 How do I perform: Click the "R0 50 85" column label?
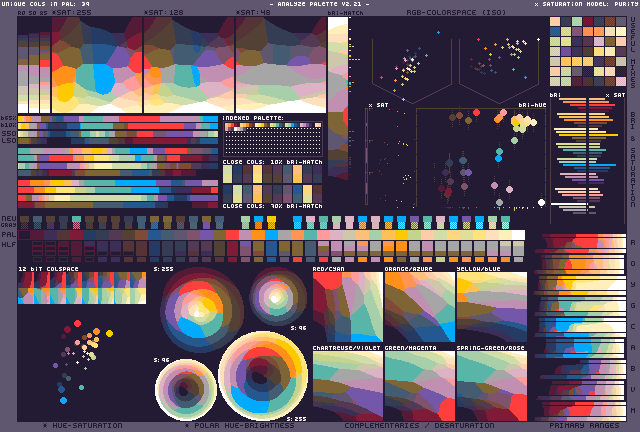tap(33, 13)
